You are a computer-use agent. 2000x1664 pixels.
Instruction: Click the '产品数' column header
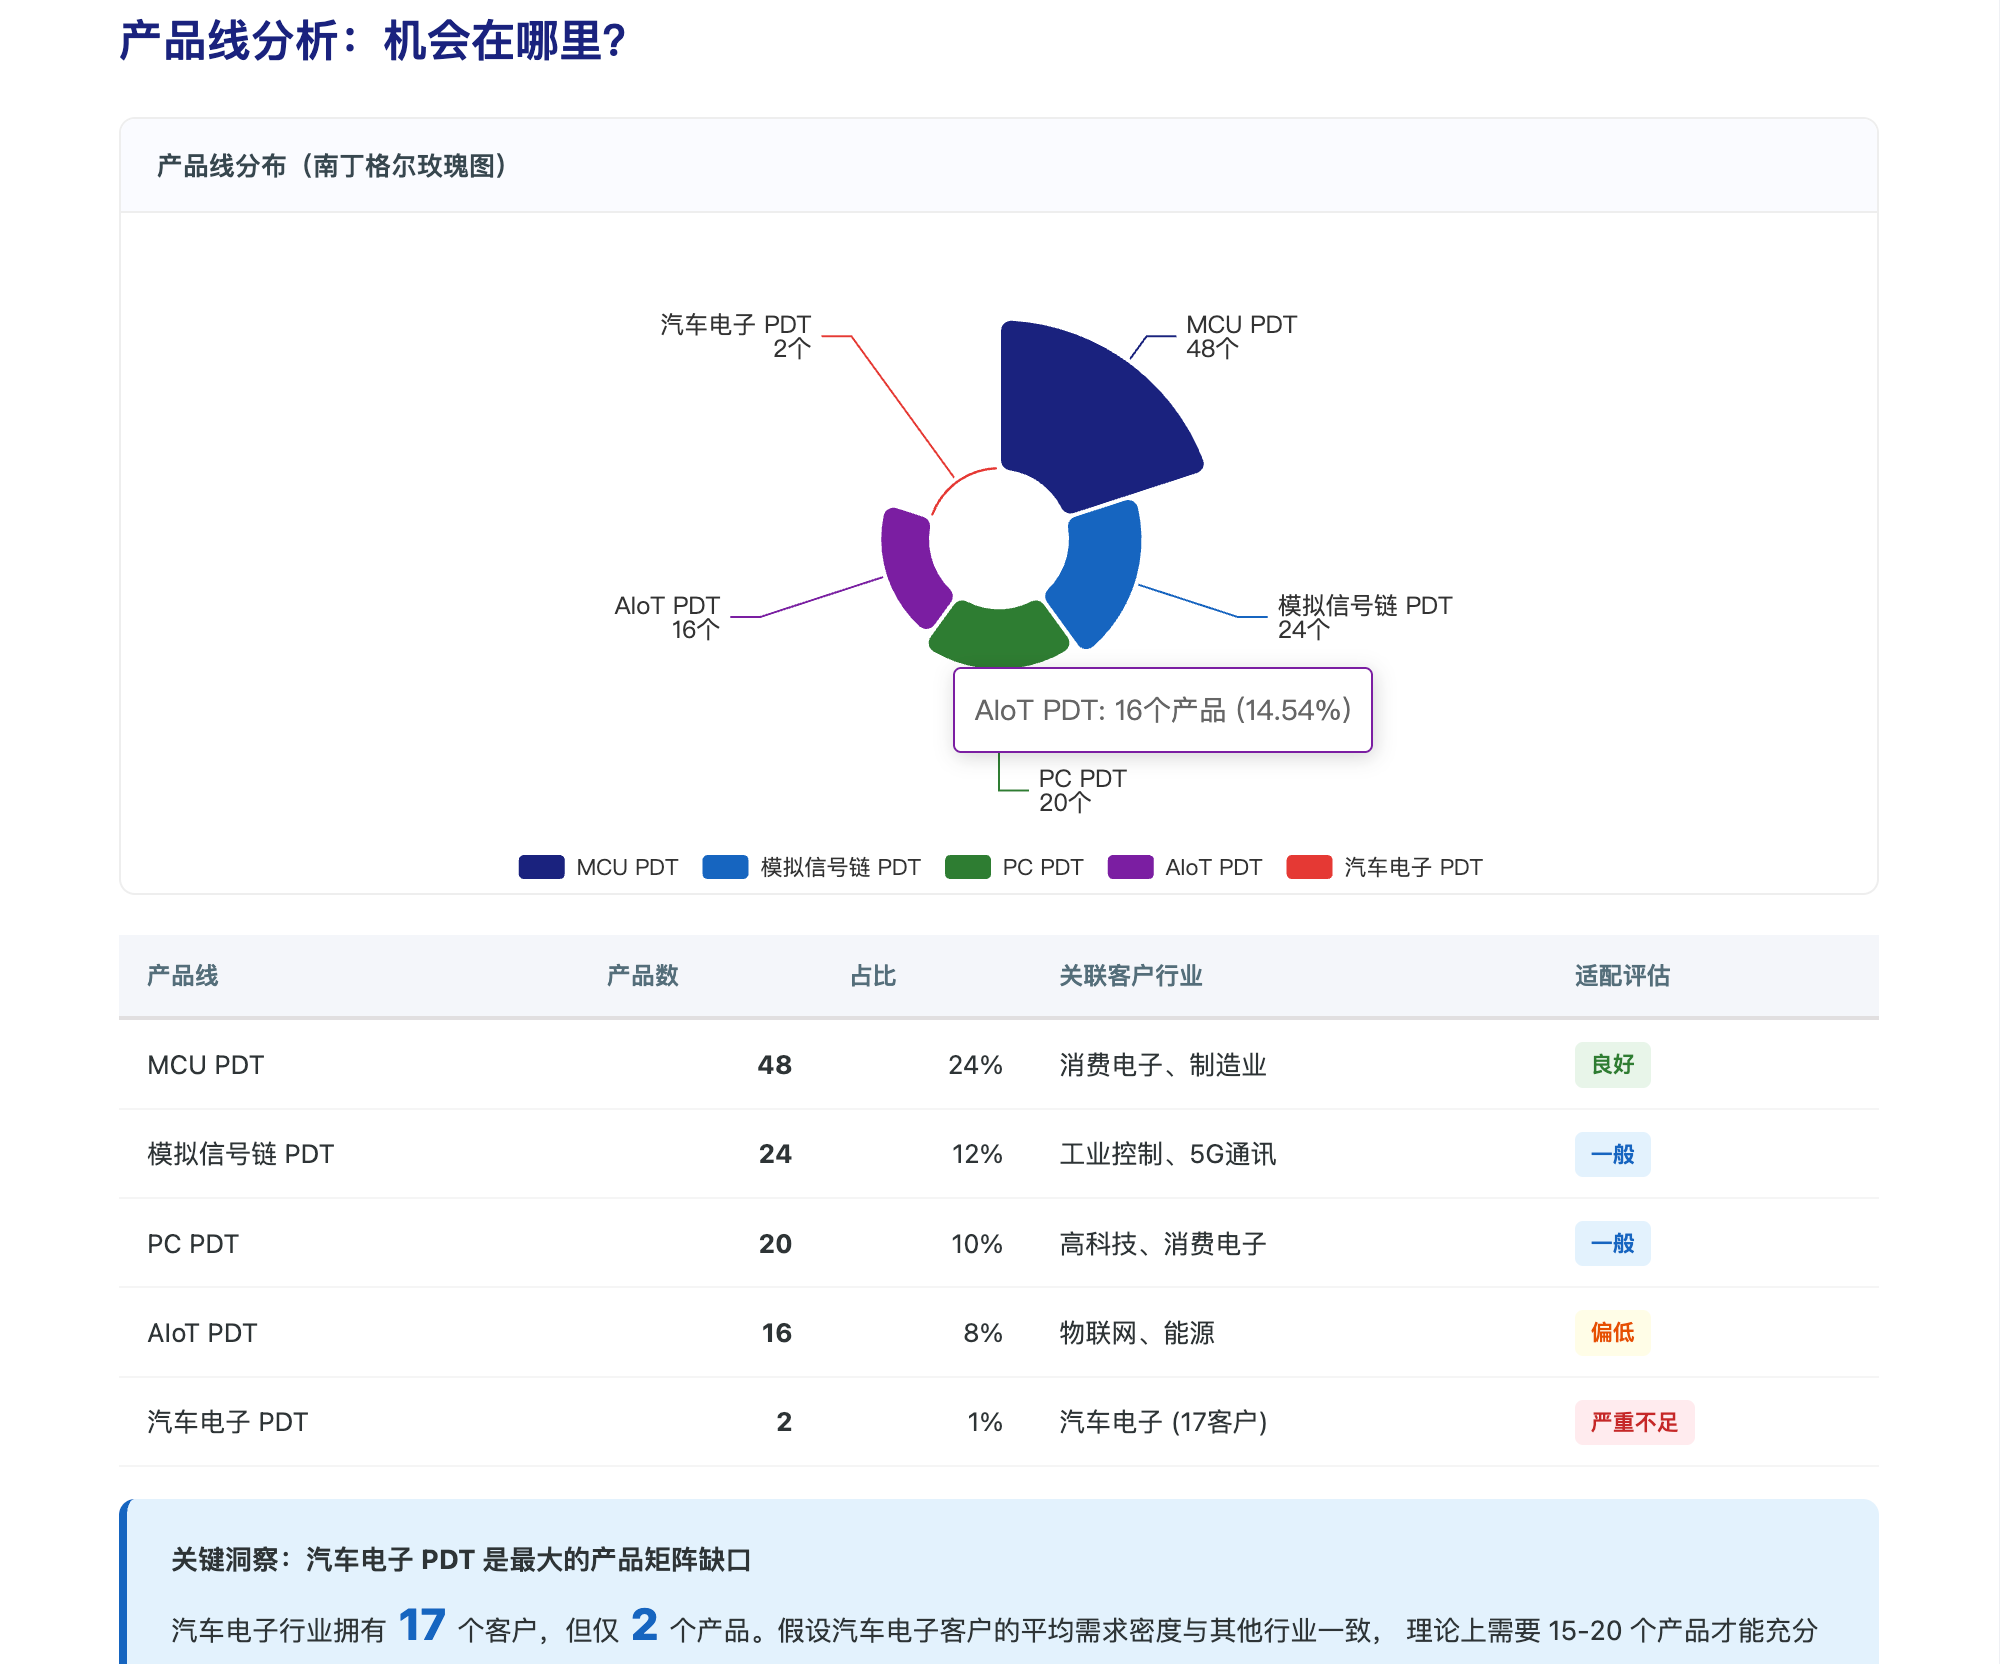pos(642,976)
